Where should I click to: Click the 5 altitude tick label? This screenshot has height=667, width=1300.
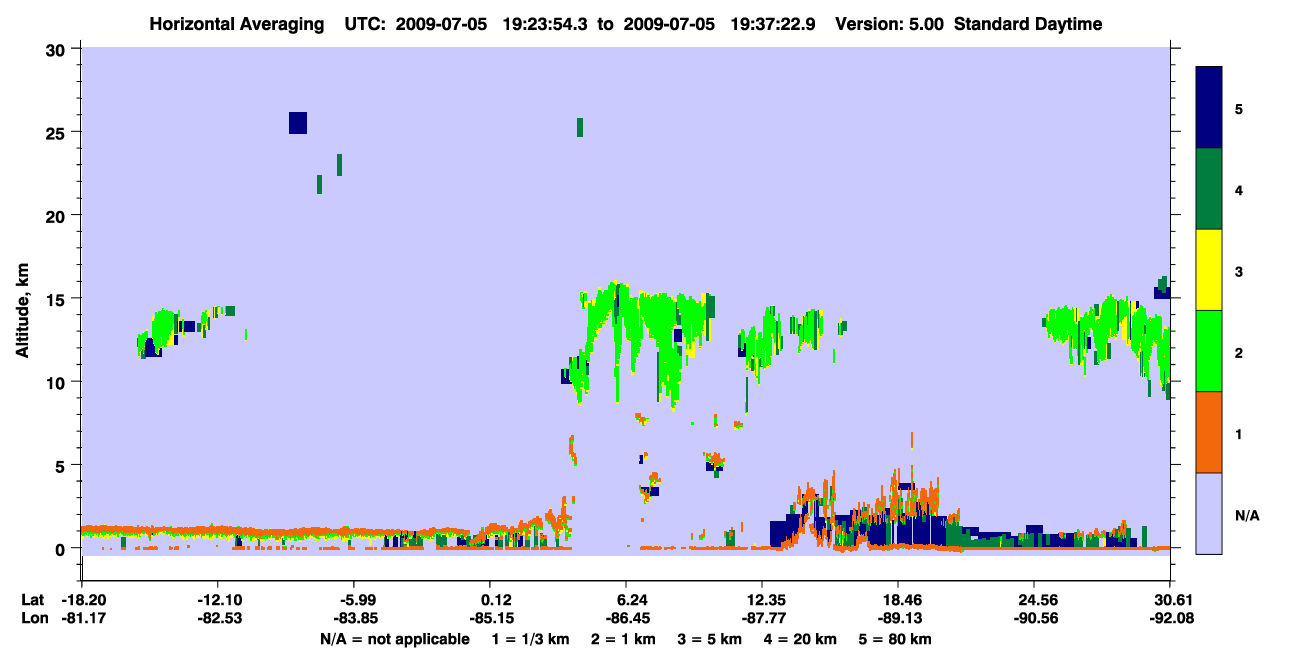click(x=62, y=465)
